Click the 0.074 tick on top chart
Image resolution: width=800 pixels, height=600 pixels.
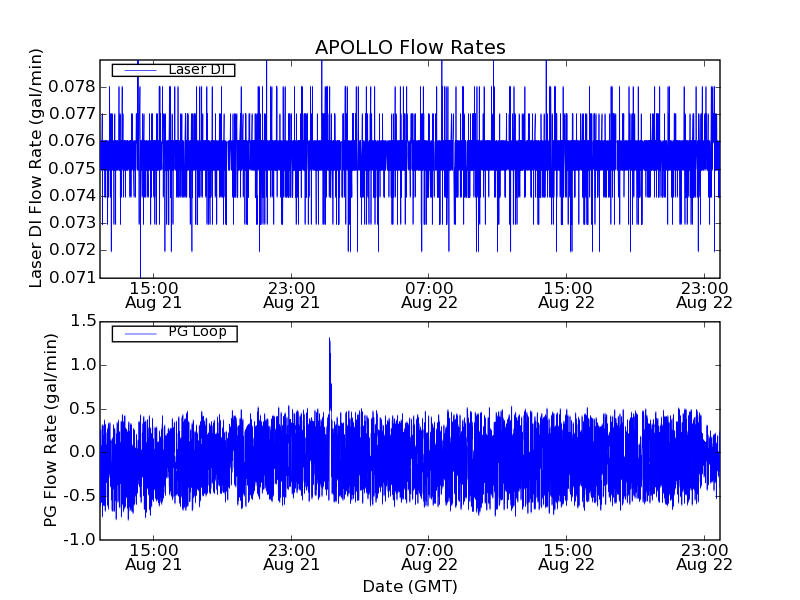(x=72, y=195)
